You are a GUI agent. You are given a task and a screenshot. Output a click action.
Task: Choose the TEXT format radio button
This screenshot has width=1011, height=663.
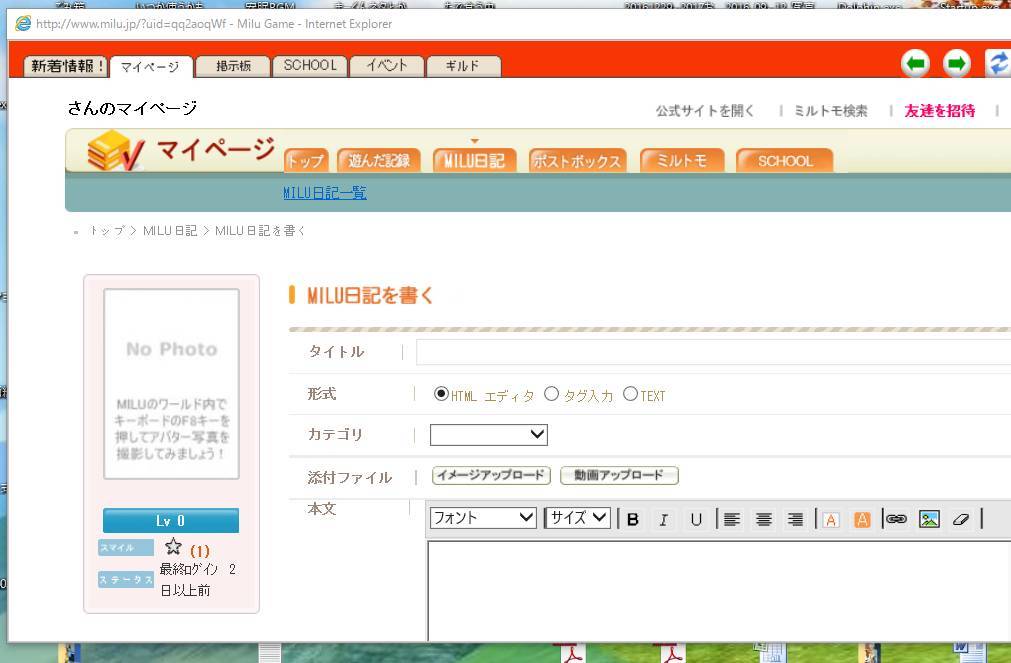point(630,394)
